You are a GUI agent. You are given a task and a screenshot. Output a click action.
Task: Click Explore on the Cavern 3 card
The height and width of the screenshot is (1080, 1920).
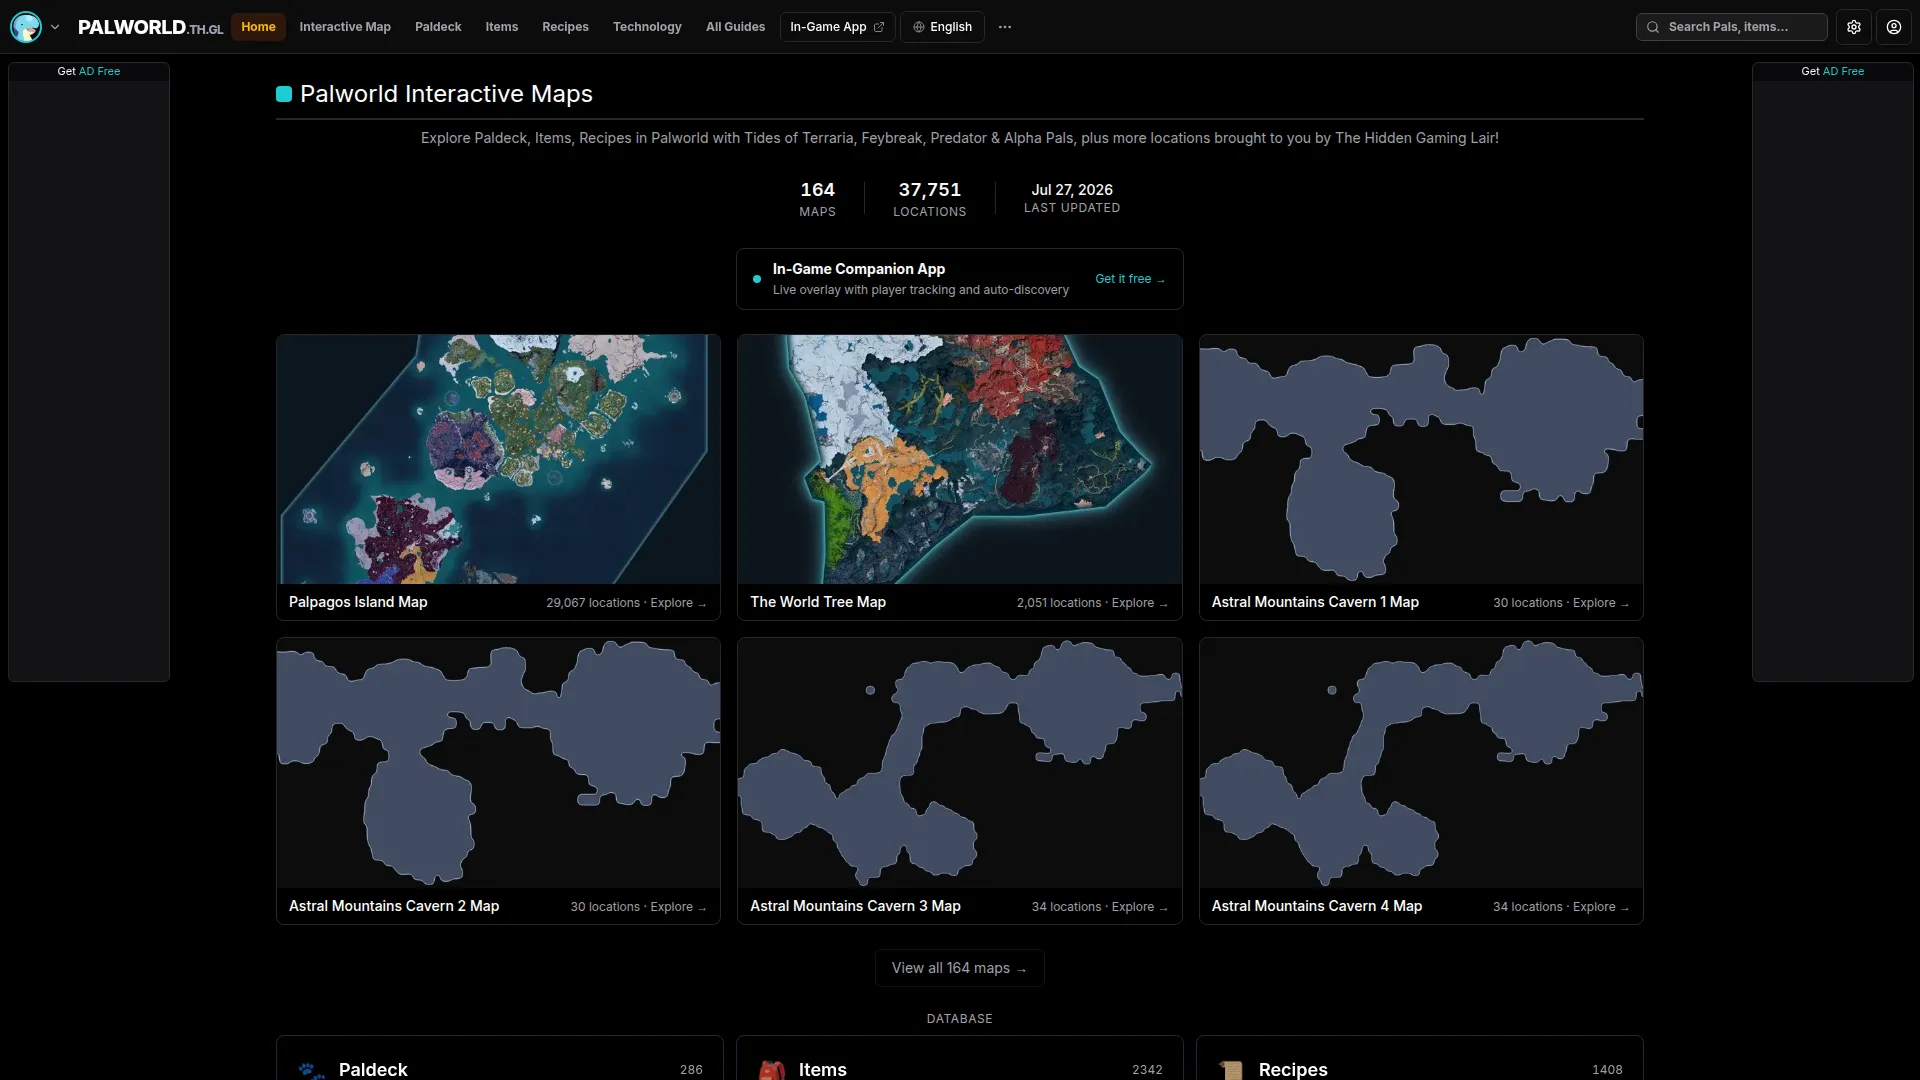pos(1140,907)
